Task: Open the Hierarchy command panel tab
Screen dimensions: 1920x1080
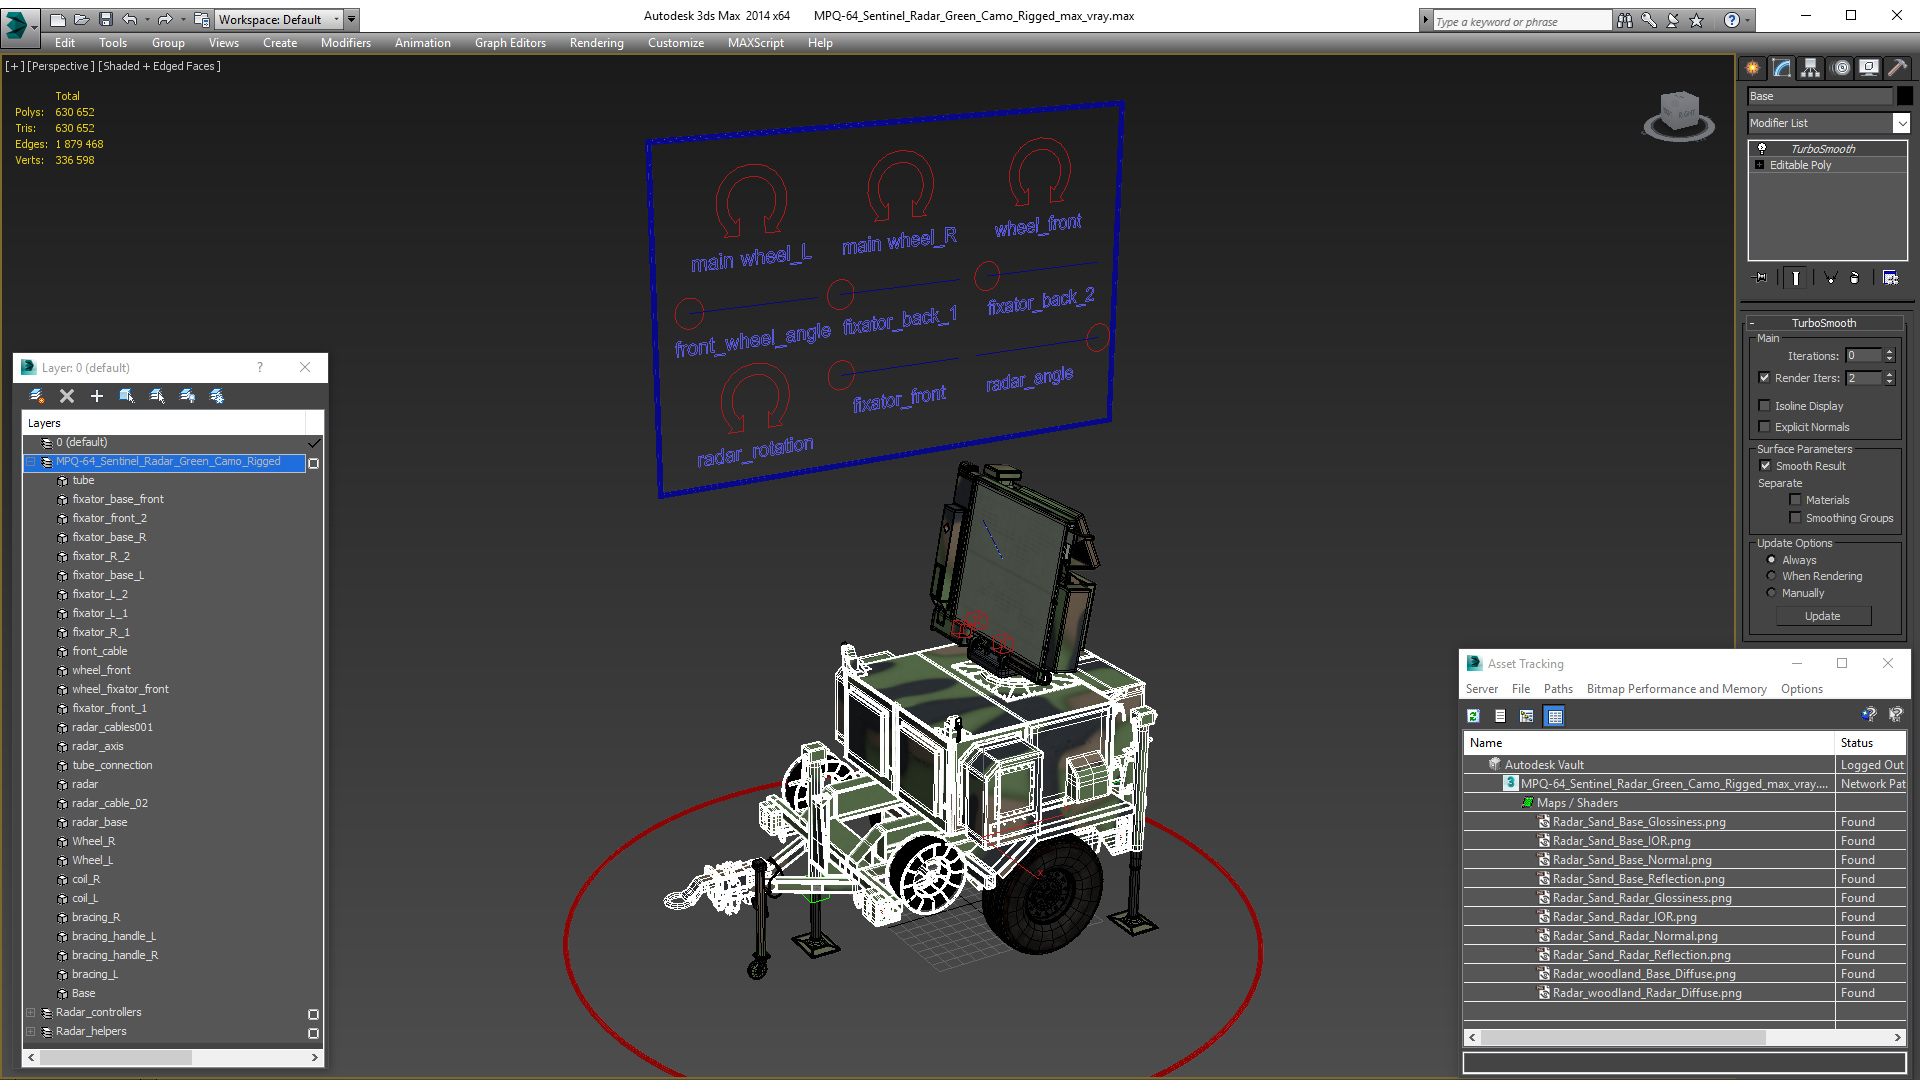Action: [1810, 68]
